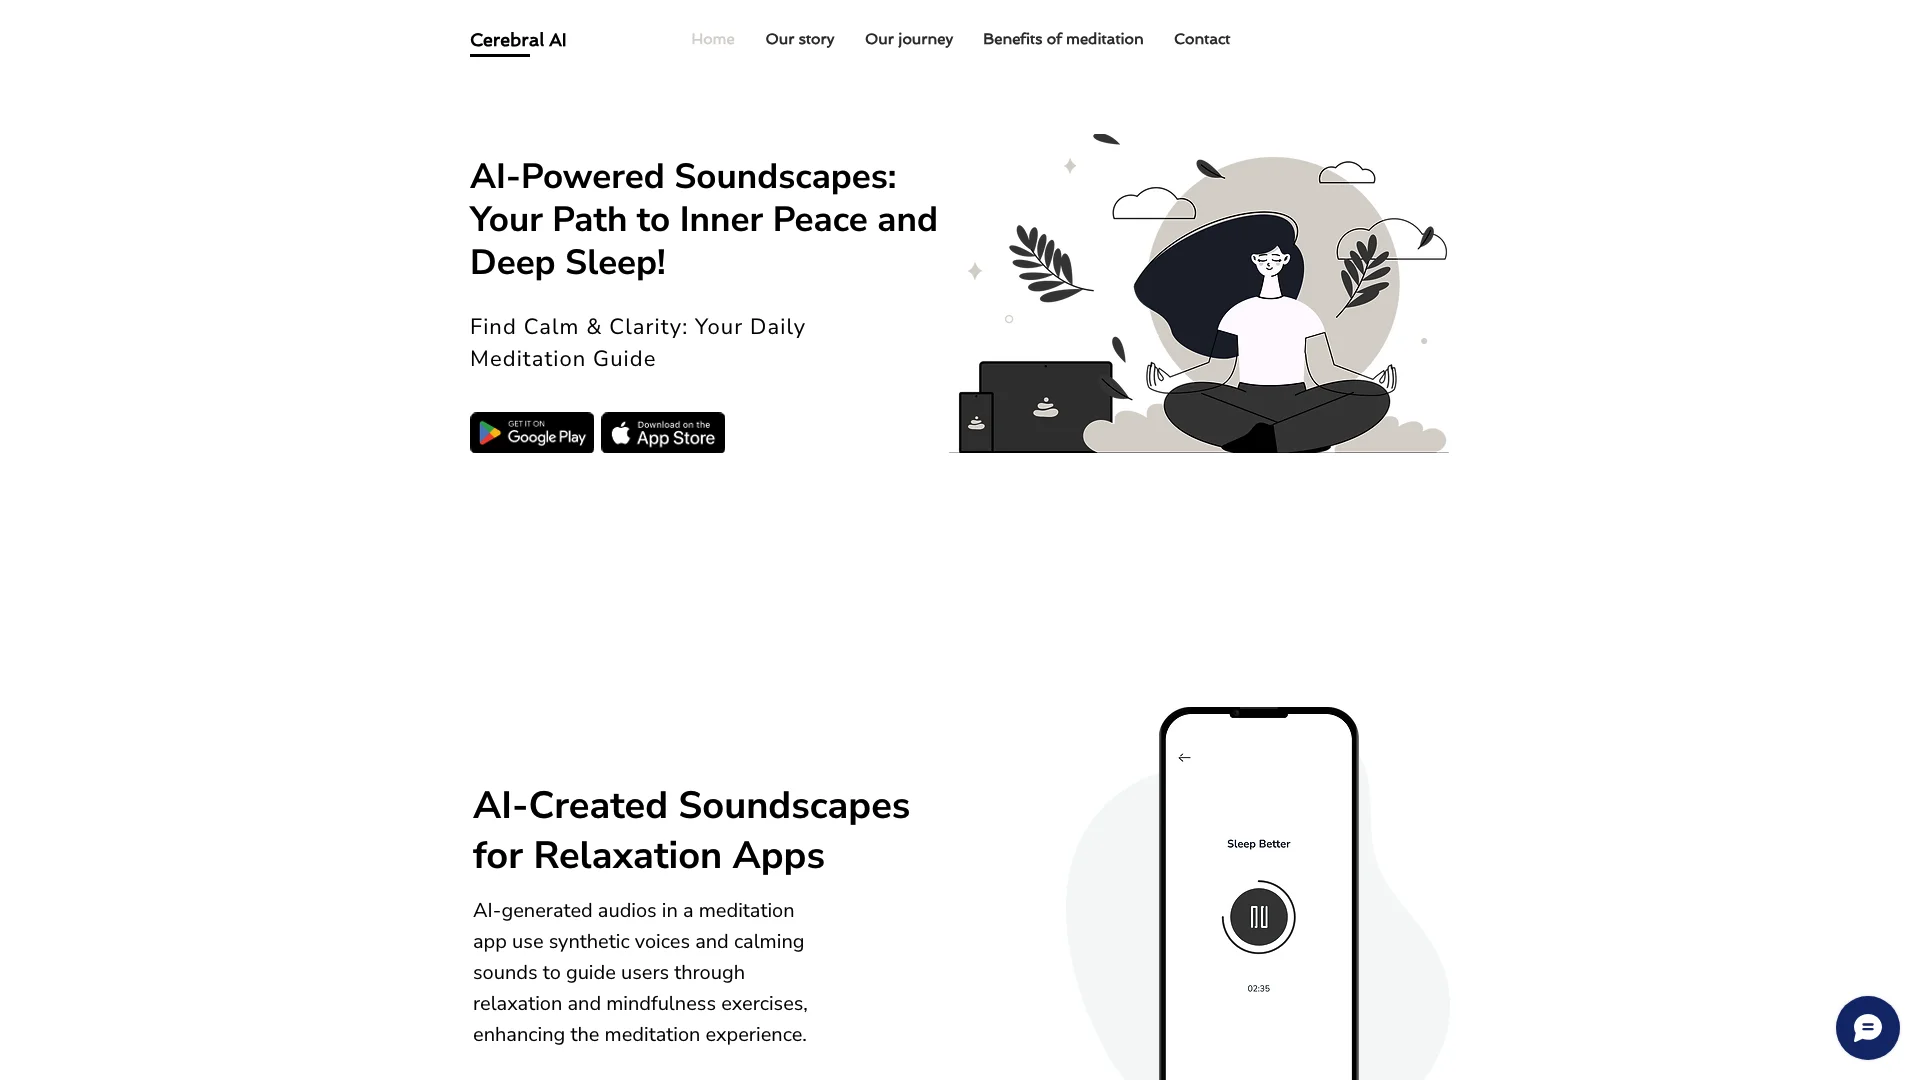Click the pause/play button on Sleep Better

(1259, 916)
